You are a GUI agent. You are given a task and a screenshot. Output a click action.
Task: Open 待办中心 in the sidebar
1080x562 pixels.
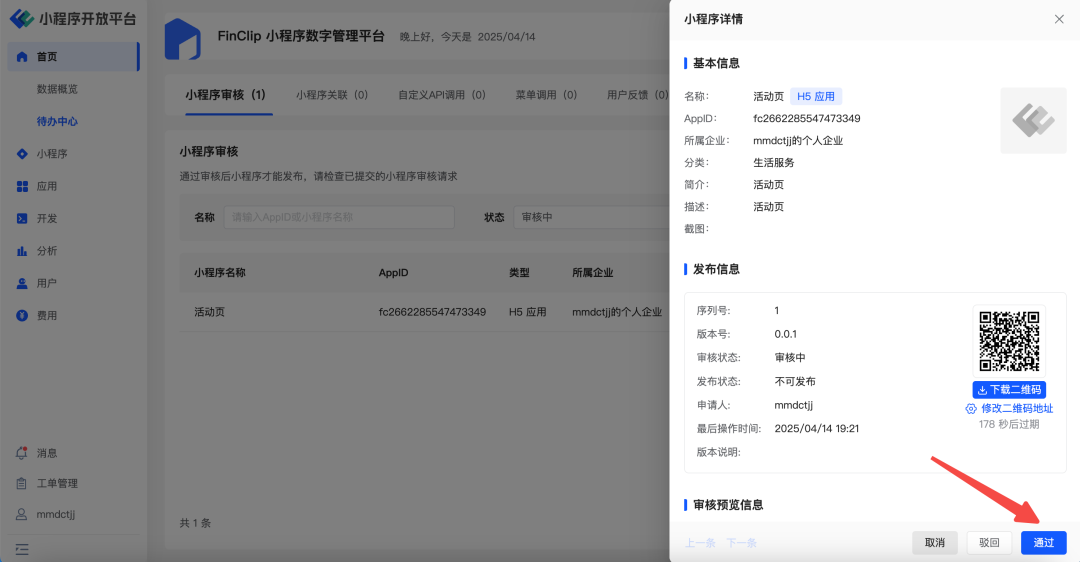[x=57, y=121]
